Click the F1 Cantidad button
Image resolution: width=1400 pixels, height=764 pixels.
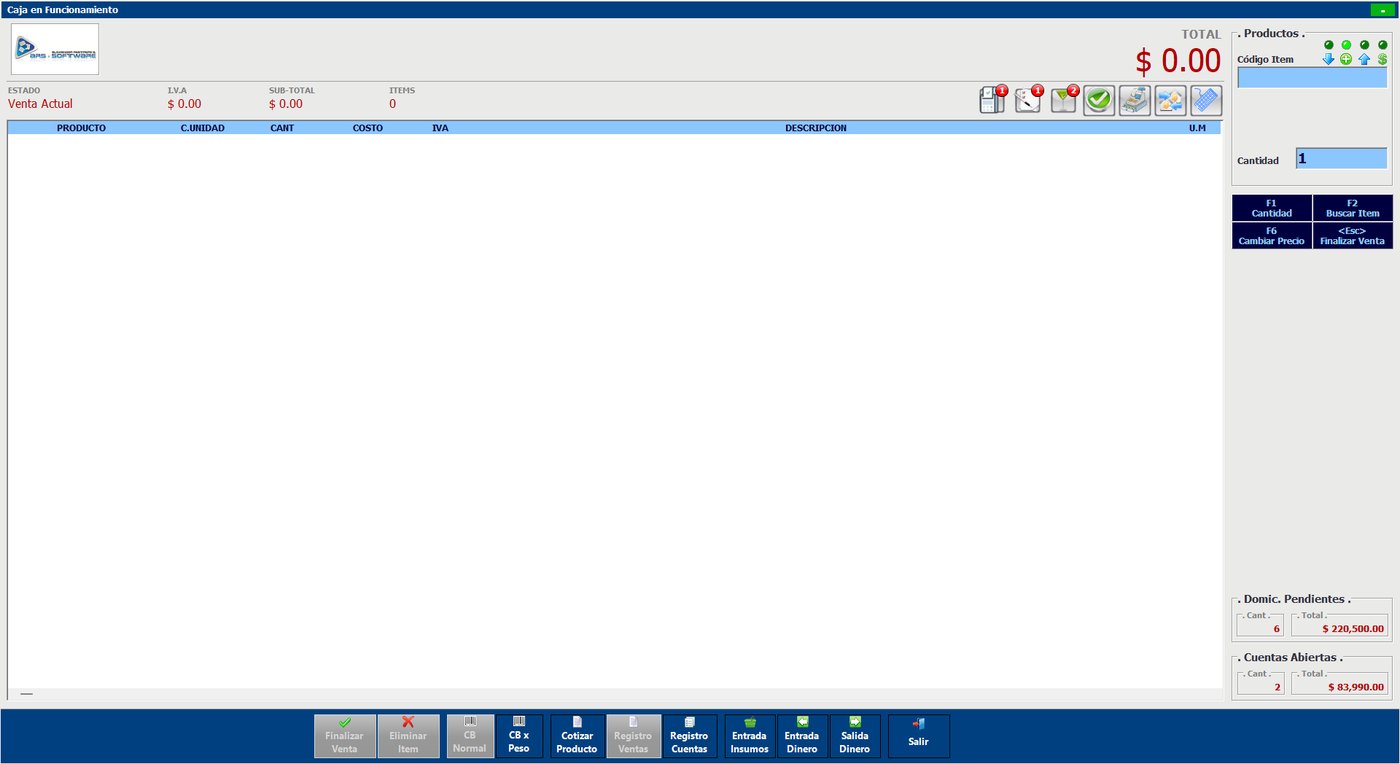click(1271, 208)
